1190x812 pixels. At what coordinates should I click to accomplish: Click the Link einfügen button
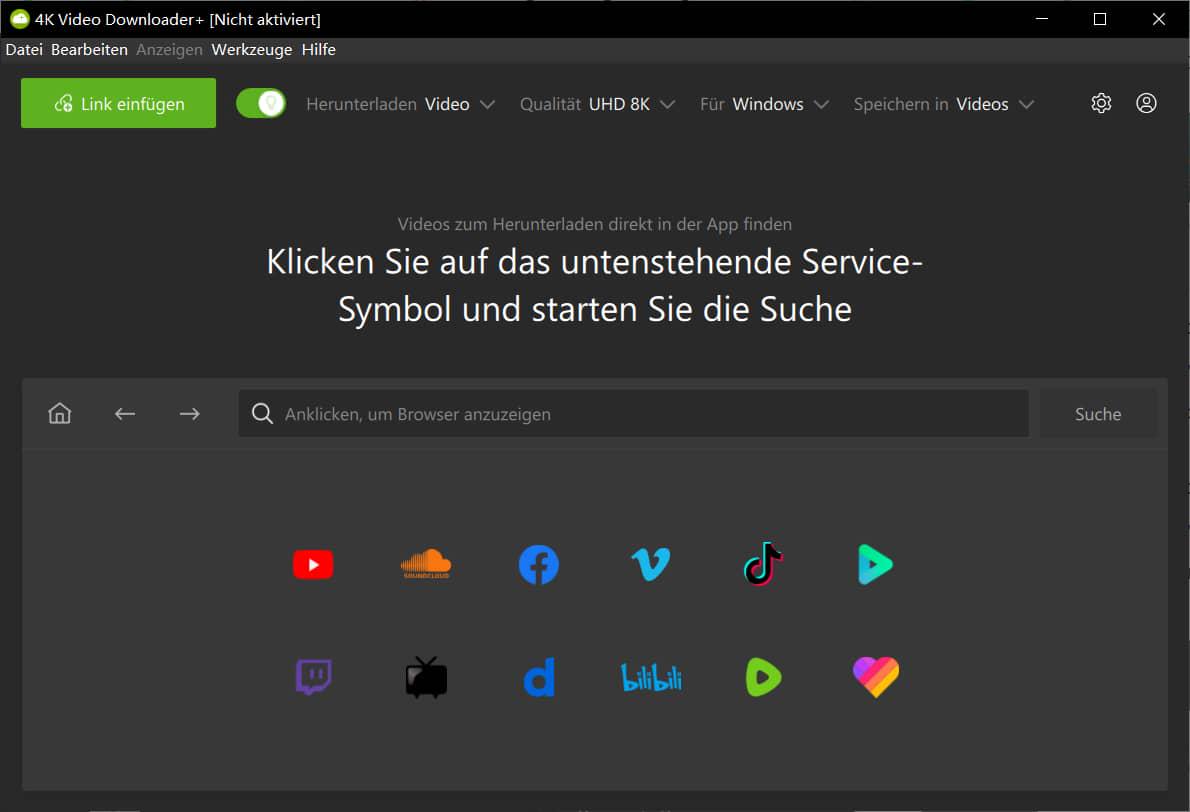coord(118,103)
